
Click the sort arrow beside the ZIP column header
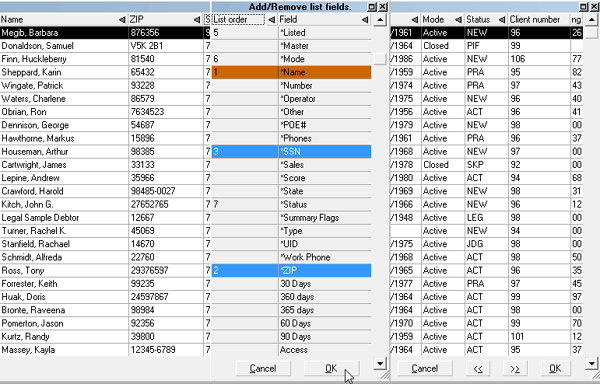click(197, 20)
